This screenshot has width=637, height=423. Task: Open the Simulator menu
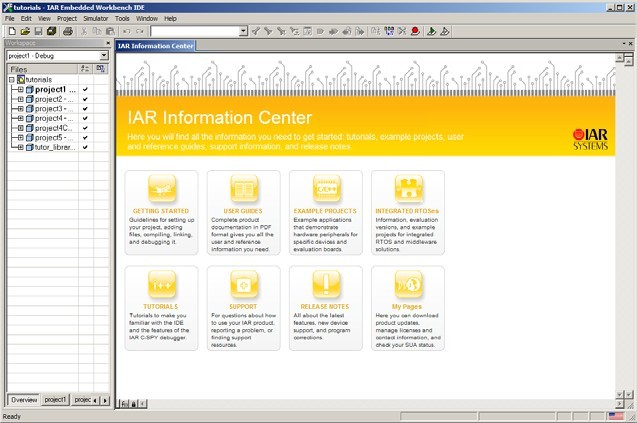[x=95, y=18]
